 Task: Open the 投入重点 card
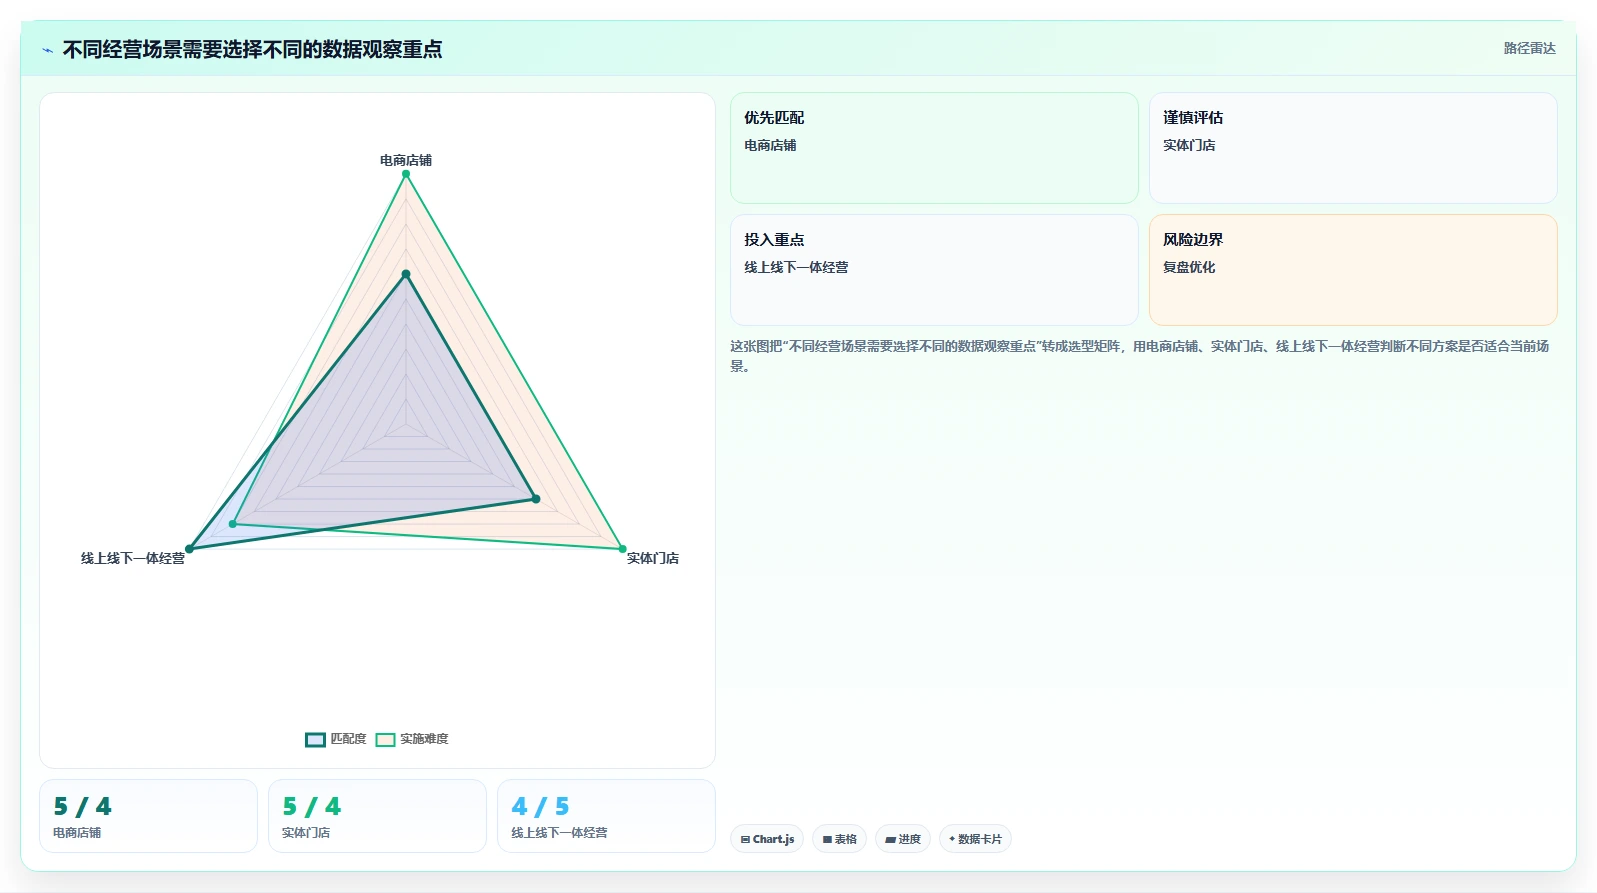[934, 270]
